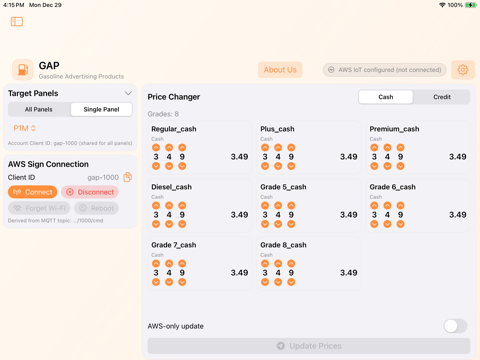Image resolution: width=480 pixels, height=360 pixels.
Task: Copy the Client ID gap-1000
Action: [128, 177]
